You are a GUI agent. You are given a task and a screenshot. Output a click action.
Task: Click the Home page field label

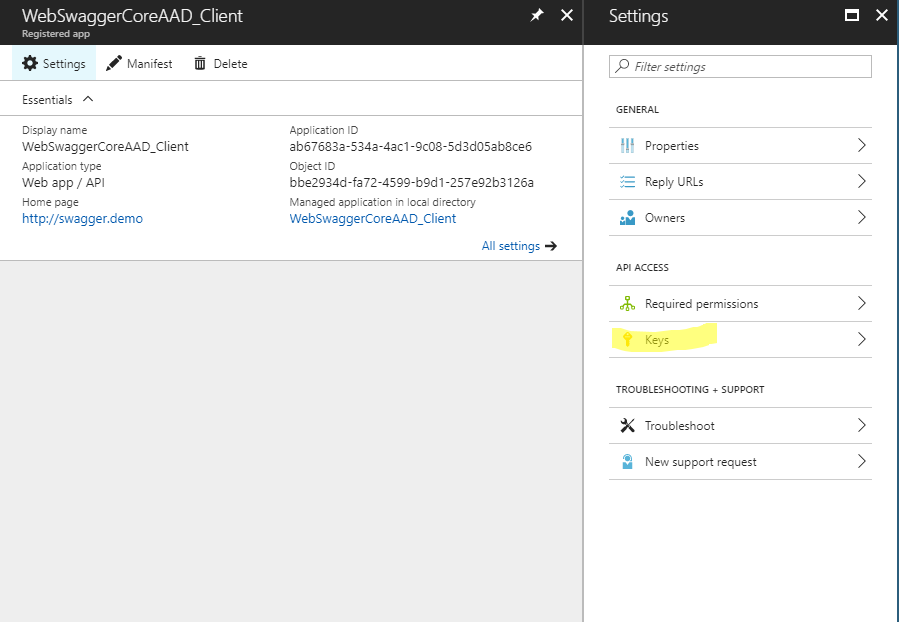click(x=50, y=202)
